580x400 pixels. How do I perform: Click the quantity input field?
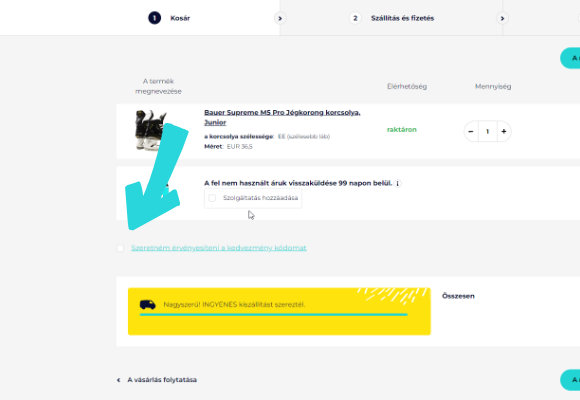[x=488, y=131]
